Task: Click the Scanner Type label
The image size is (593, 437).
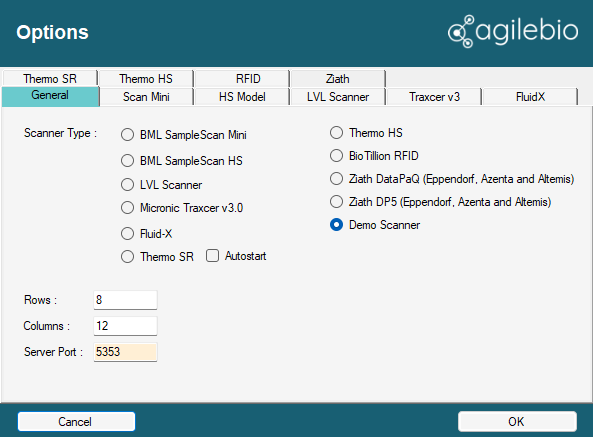Action: pos(61,133)
